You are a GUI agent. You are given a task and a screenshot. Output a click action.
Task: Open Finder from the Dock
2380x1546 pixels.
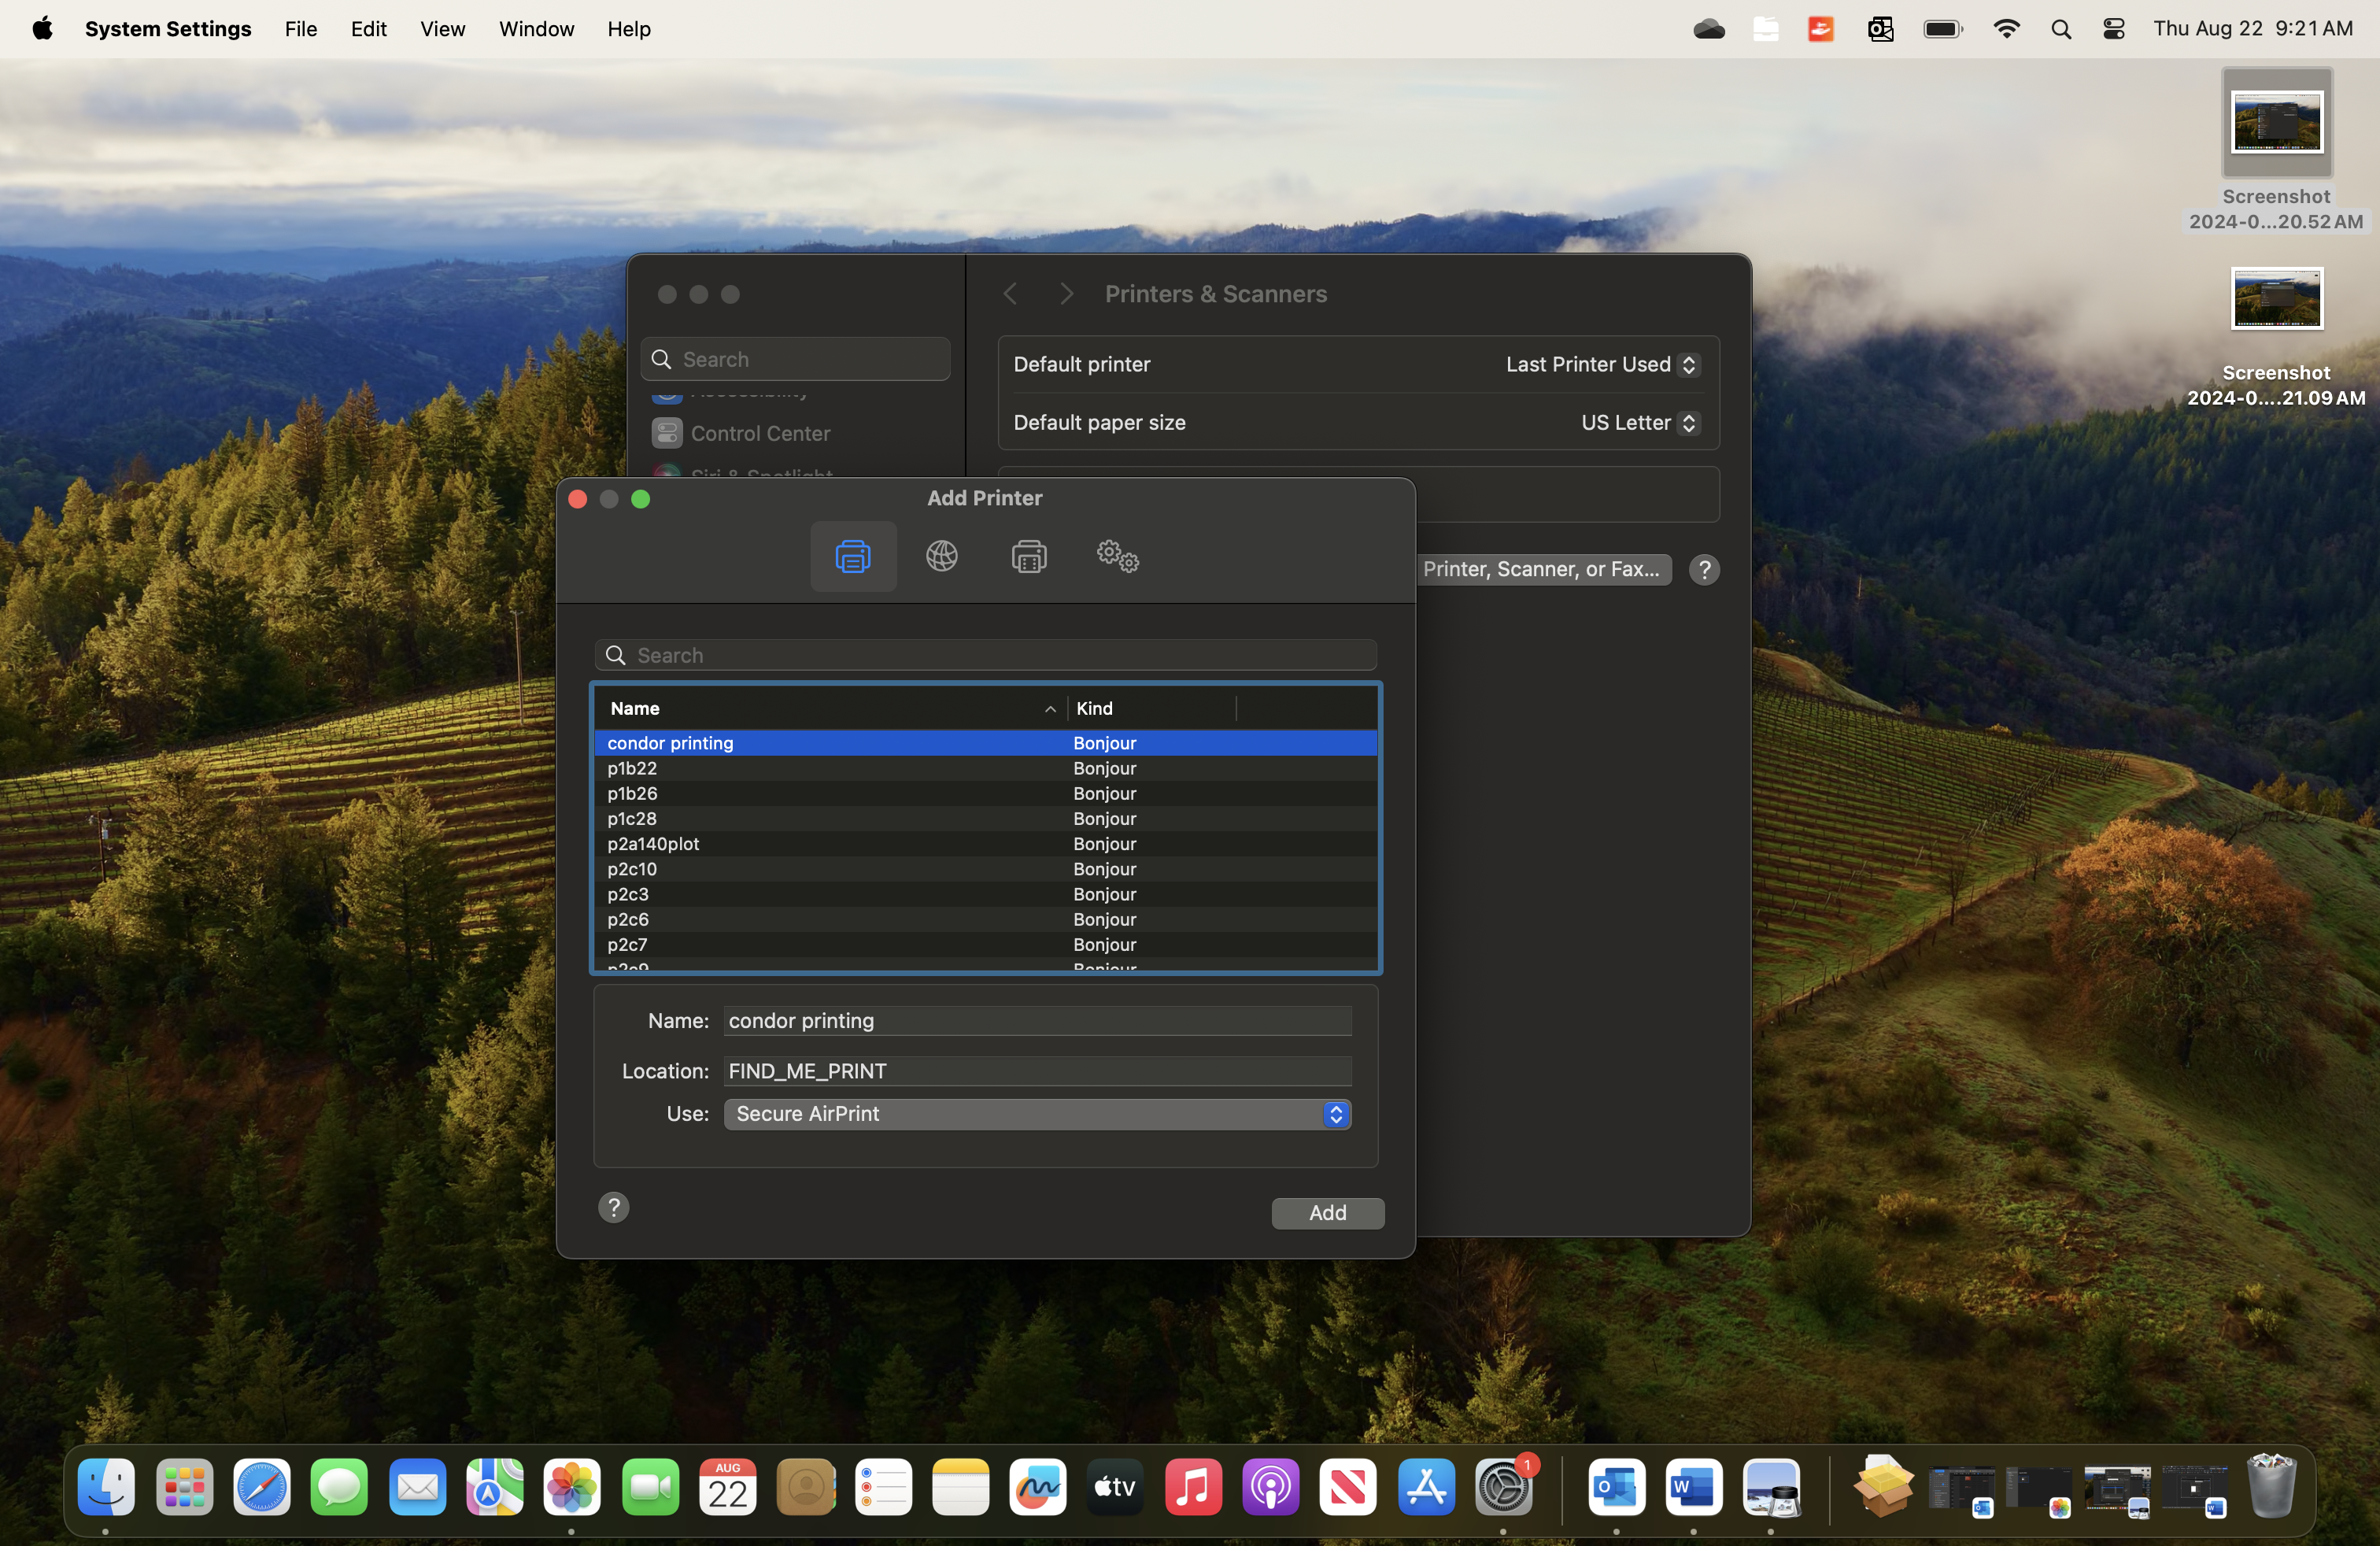pyautogui.click(x=106, y=1487)
